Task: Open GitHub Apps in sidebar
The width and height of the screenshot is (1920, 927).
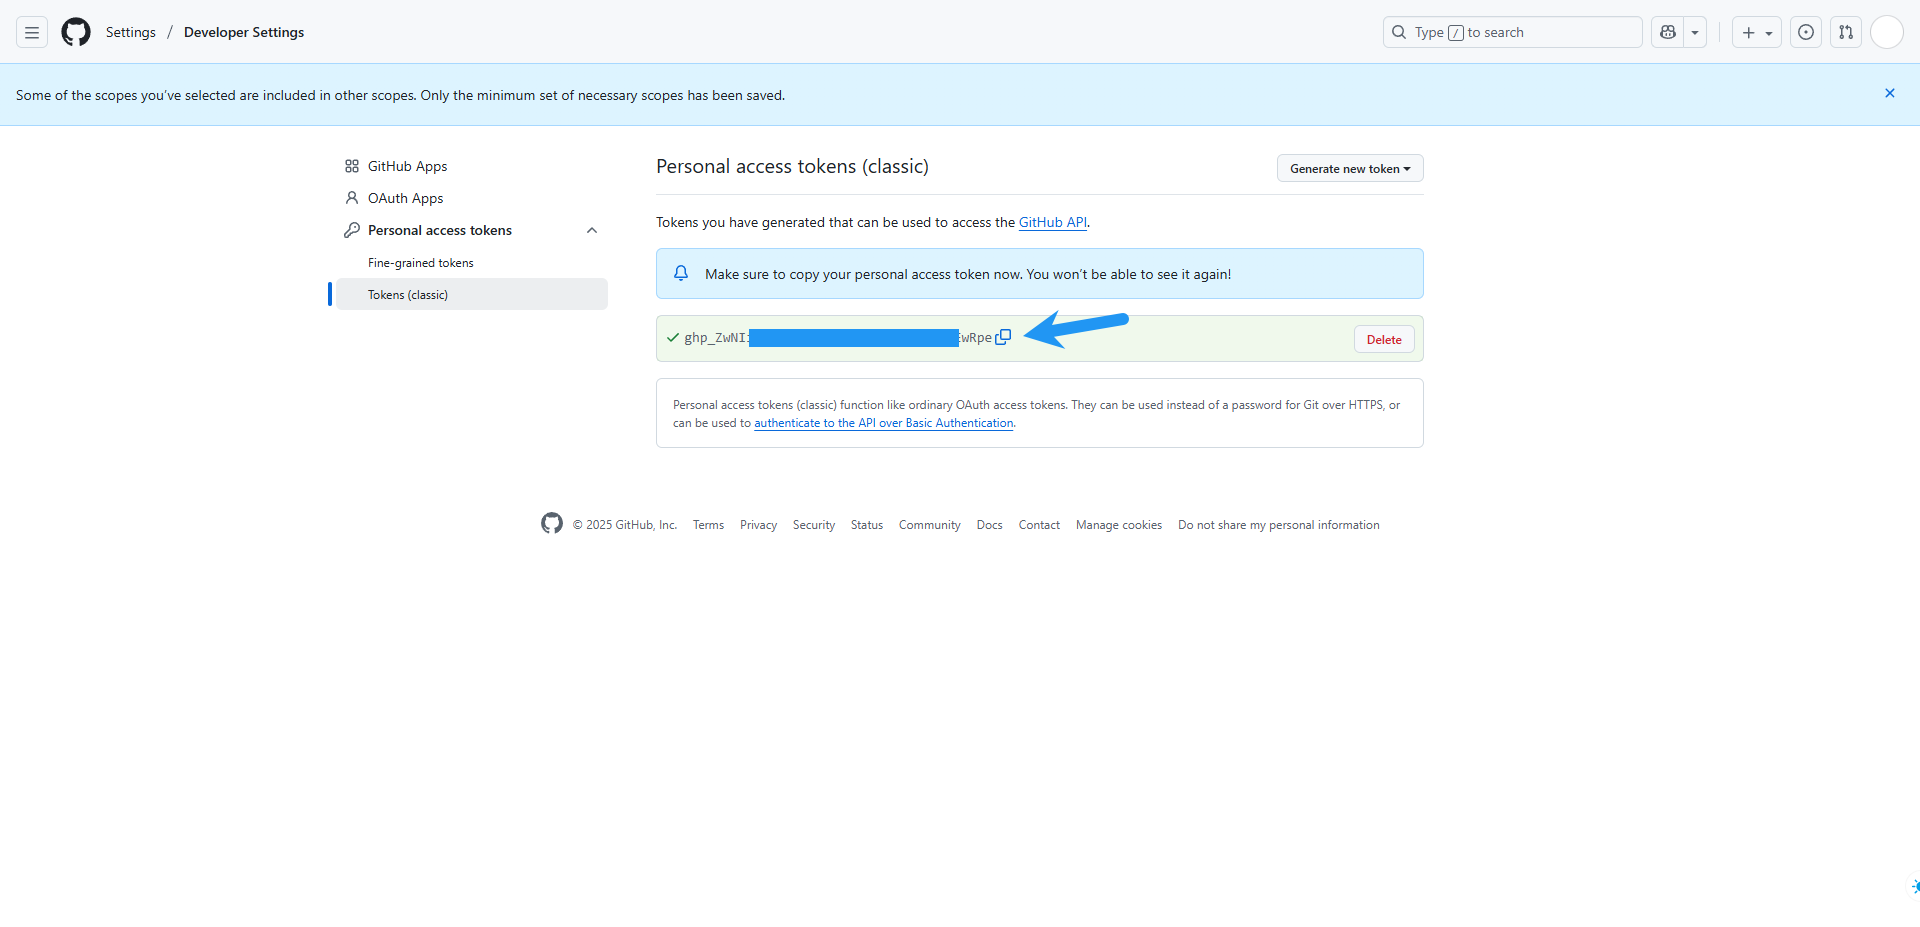Action: [x=407, y=166]
